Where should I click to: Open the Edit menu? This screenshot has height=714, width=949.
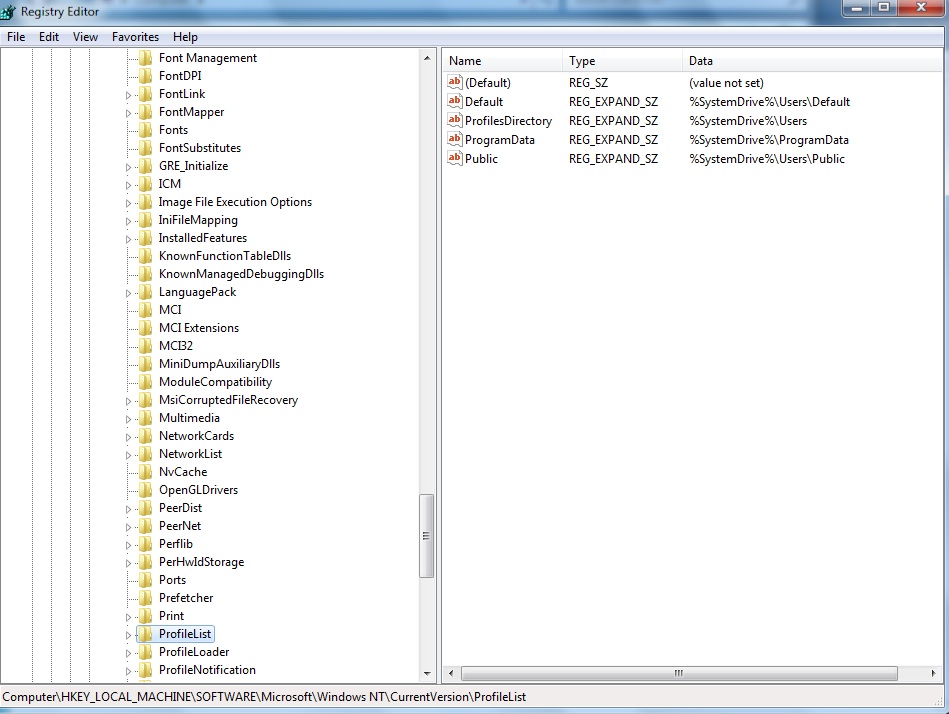[48, 37]
